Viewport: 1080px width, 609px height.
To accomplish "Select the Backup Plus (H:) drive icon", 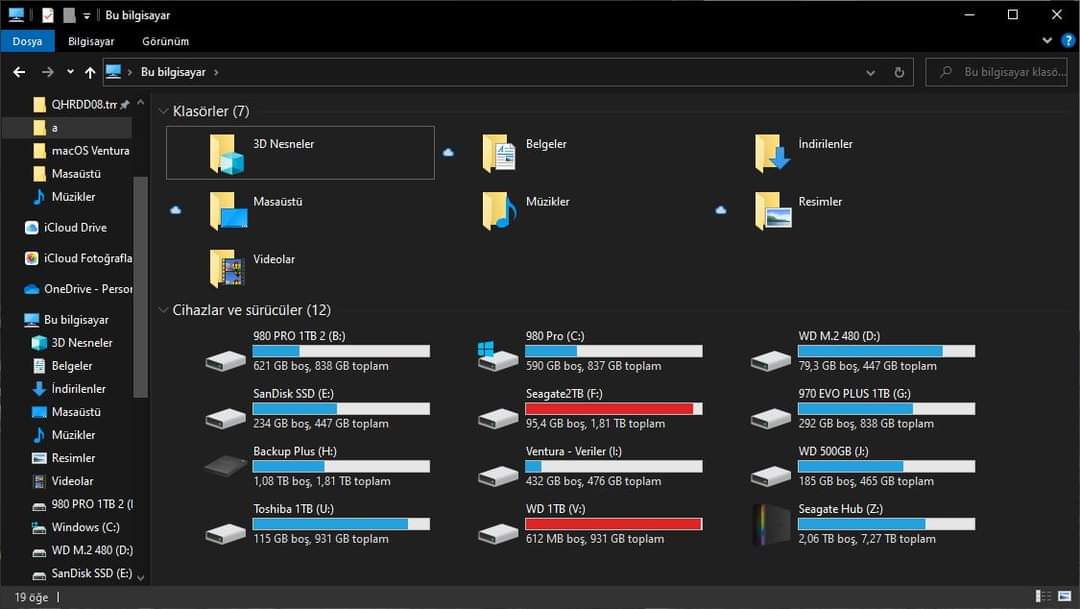I will pos(226,467).
